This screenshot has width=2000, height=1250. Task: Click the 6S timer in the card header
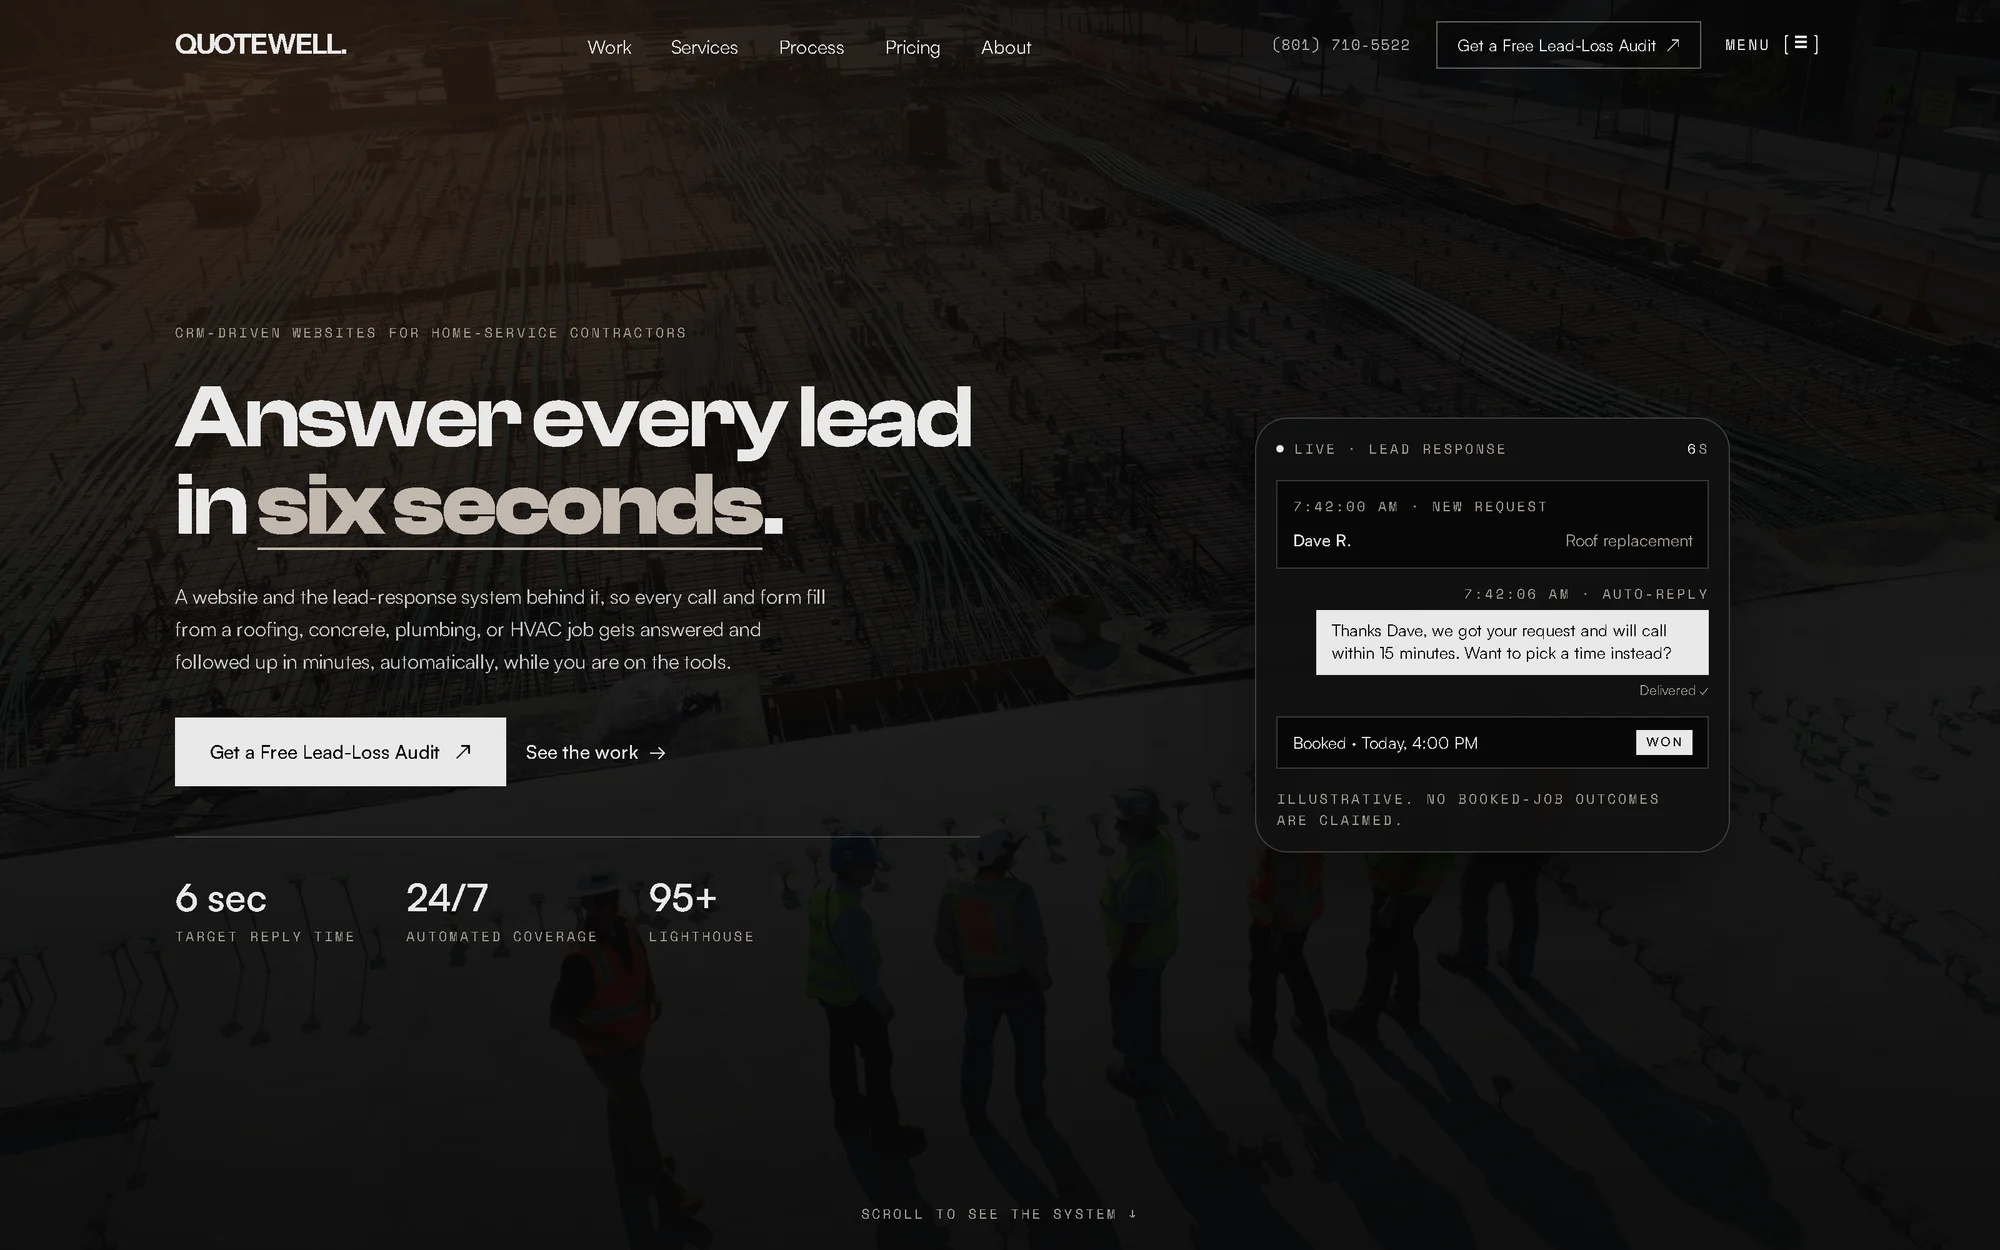click(x=1698, y=449)
